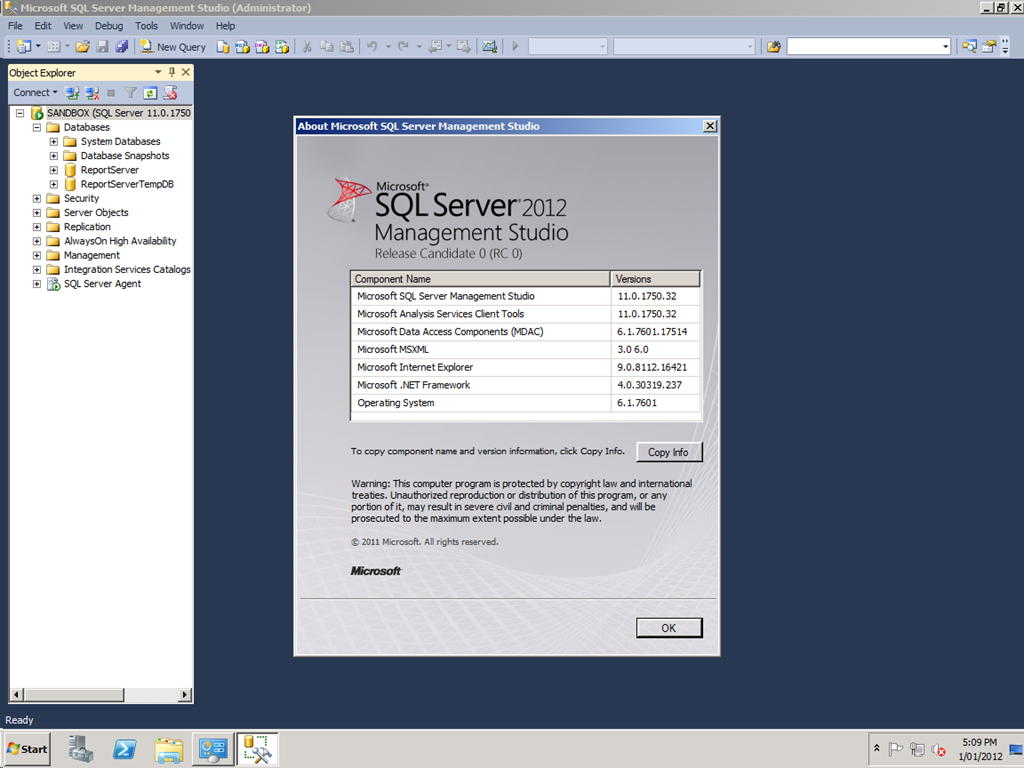Click Refresh icon in Object Explorer toolbar
Image resolution: width=1024 pixels, height=768 pixels.
(x=150, y=93)
